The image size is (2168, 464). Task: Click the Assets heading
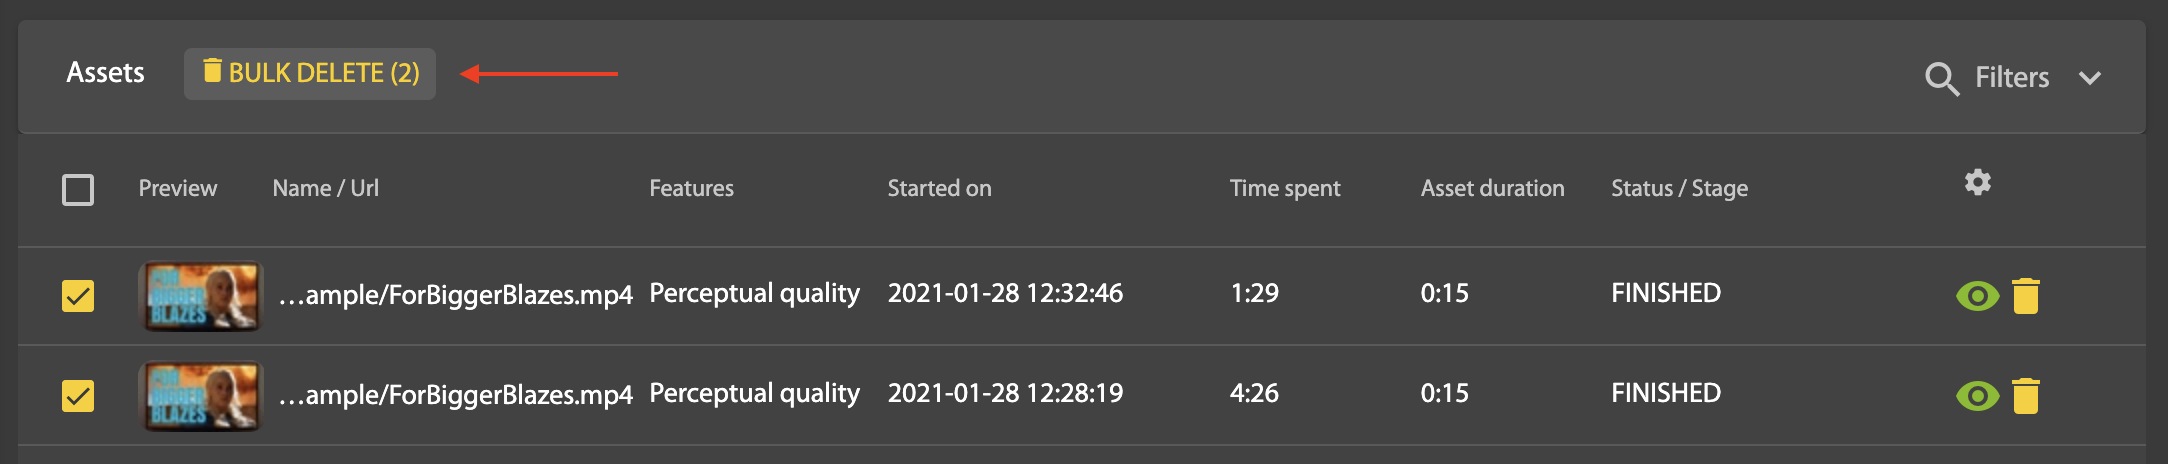click(x=105, y=73)
